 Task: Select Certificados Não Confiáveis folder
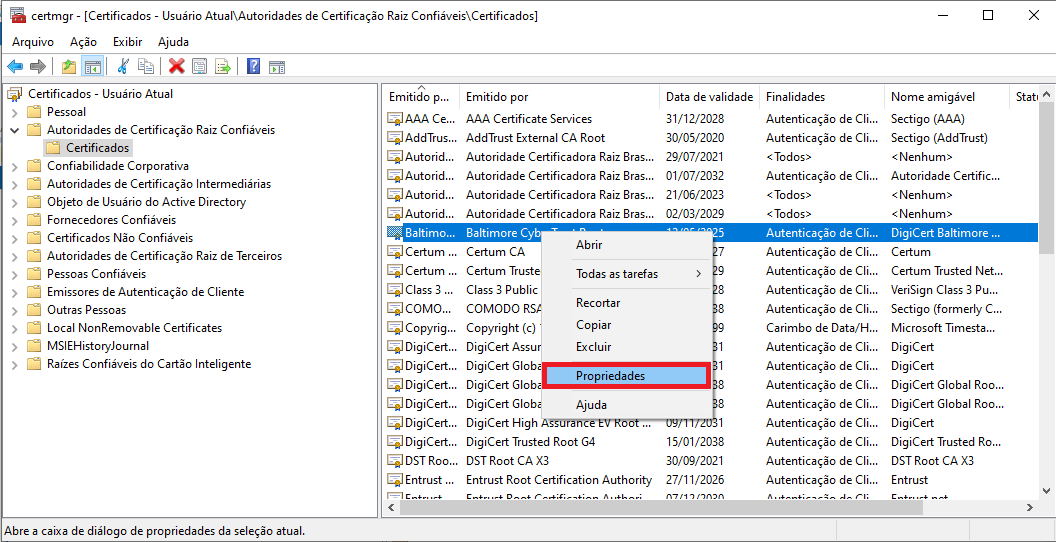119,238
